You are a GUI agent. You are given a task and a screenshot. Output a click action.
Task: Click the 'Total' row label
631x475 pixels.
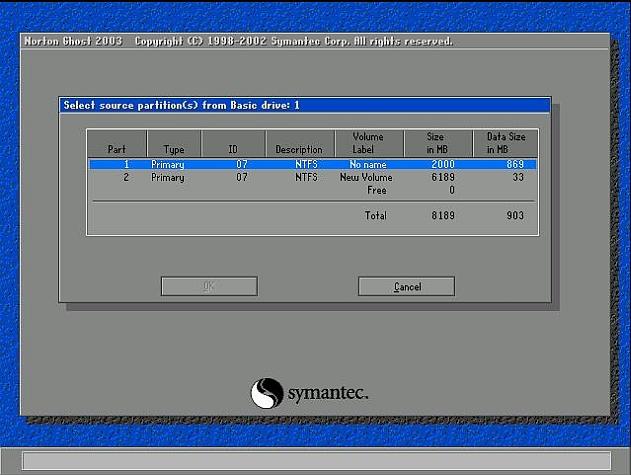(x=375, y=215)
